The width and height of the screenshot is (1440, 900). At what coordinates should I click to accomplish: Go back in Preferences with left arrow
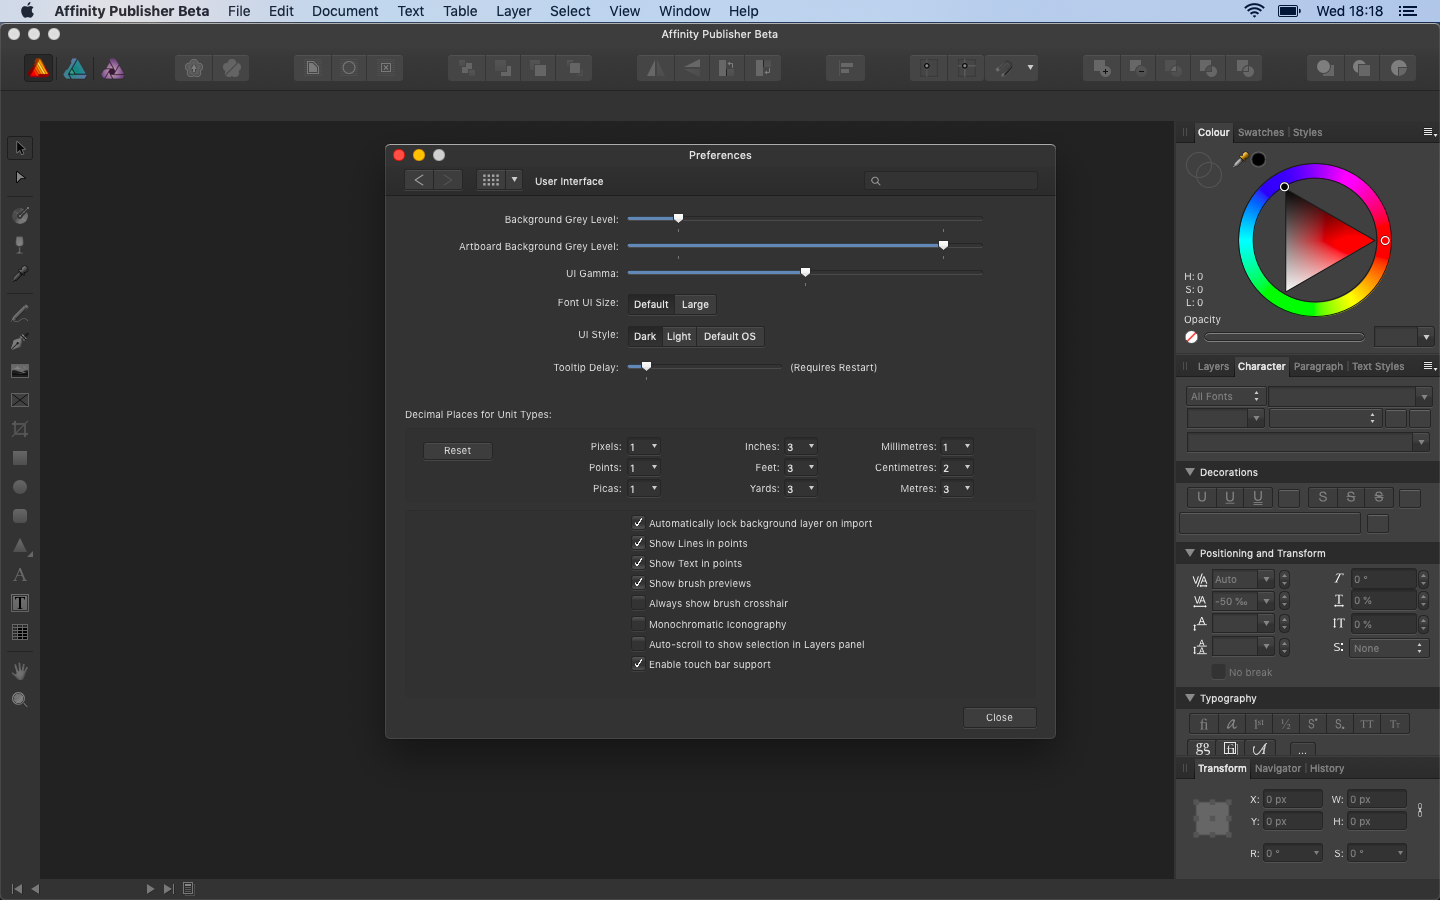[419, 180]
